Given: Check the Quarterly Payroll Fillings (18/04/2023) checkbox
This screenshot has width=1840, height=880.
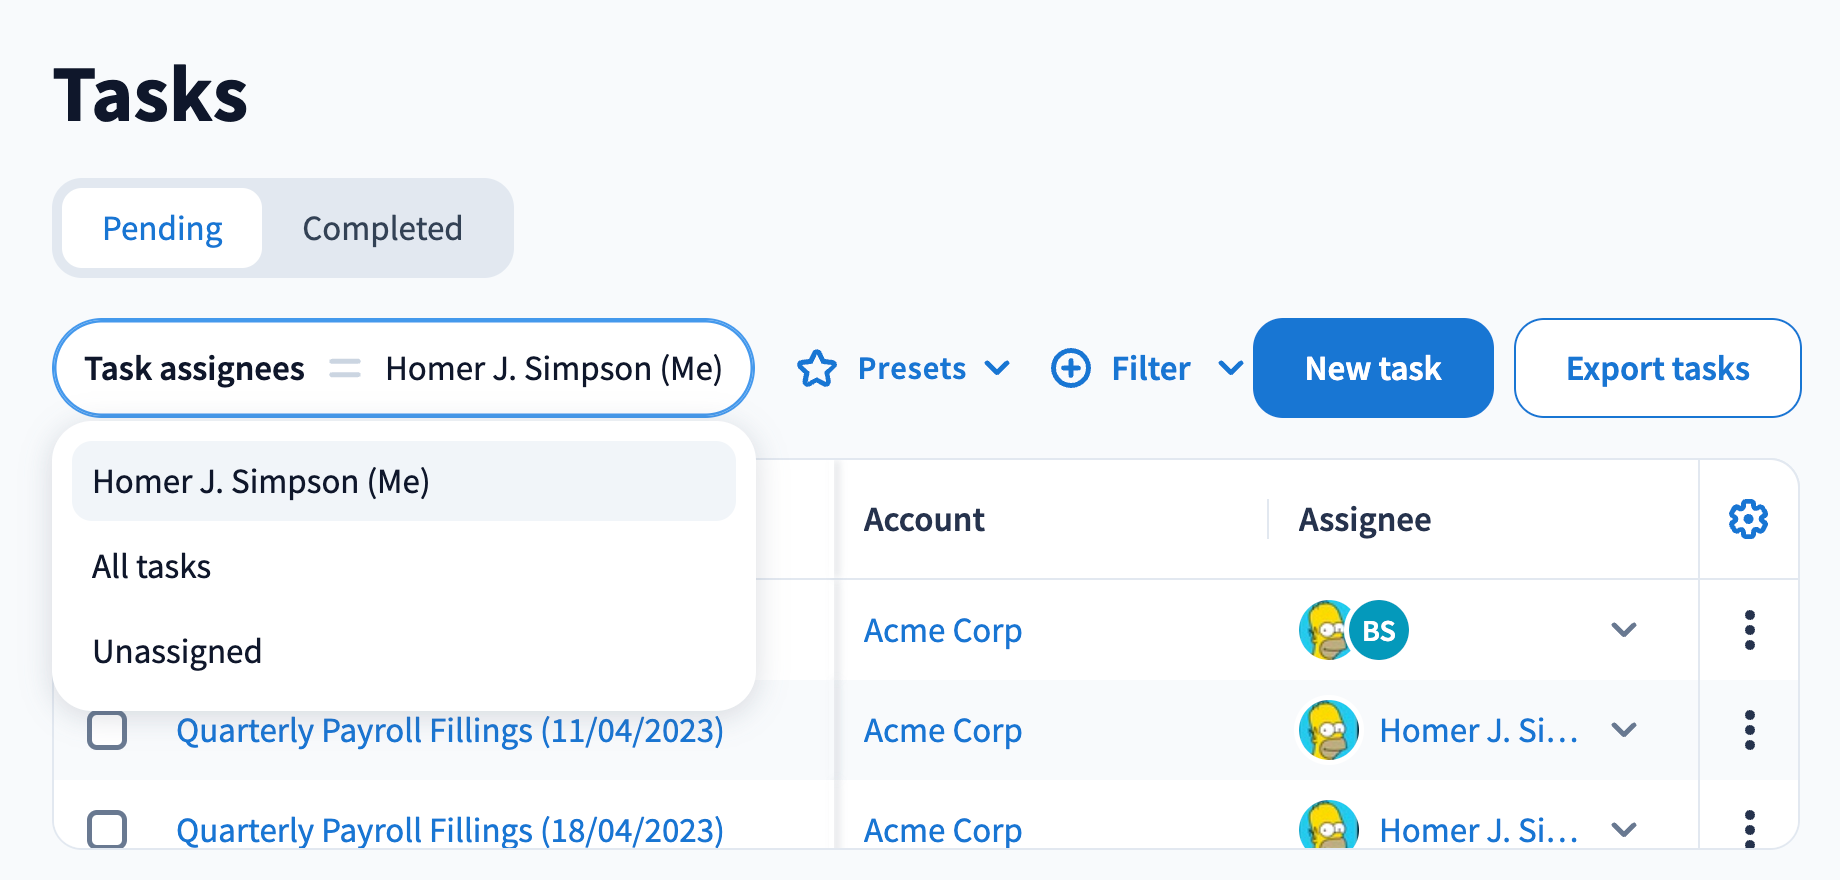Looking at the screenshot, I should tap(107, 829).
